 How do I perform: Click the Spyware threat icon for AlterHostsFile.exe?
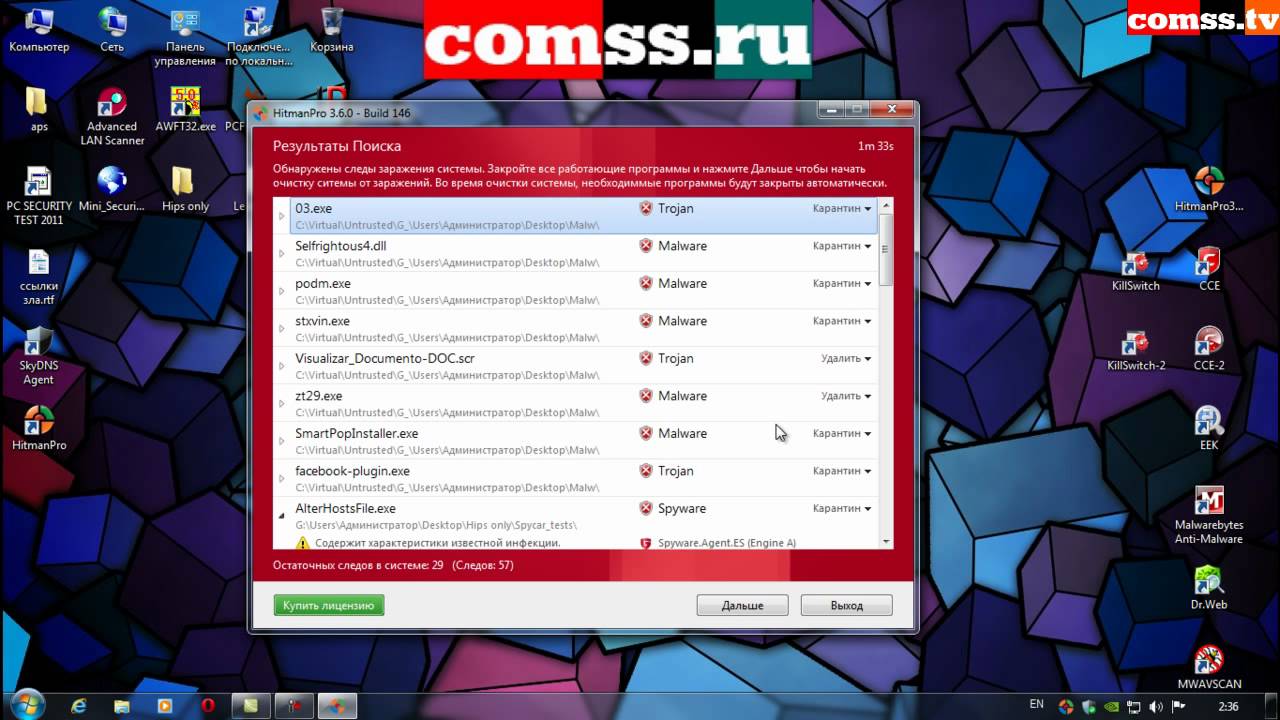pos(646,508)
